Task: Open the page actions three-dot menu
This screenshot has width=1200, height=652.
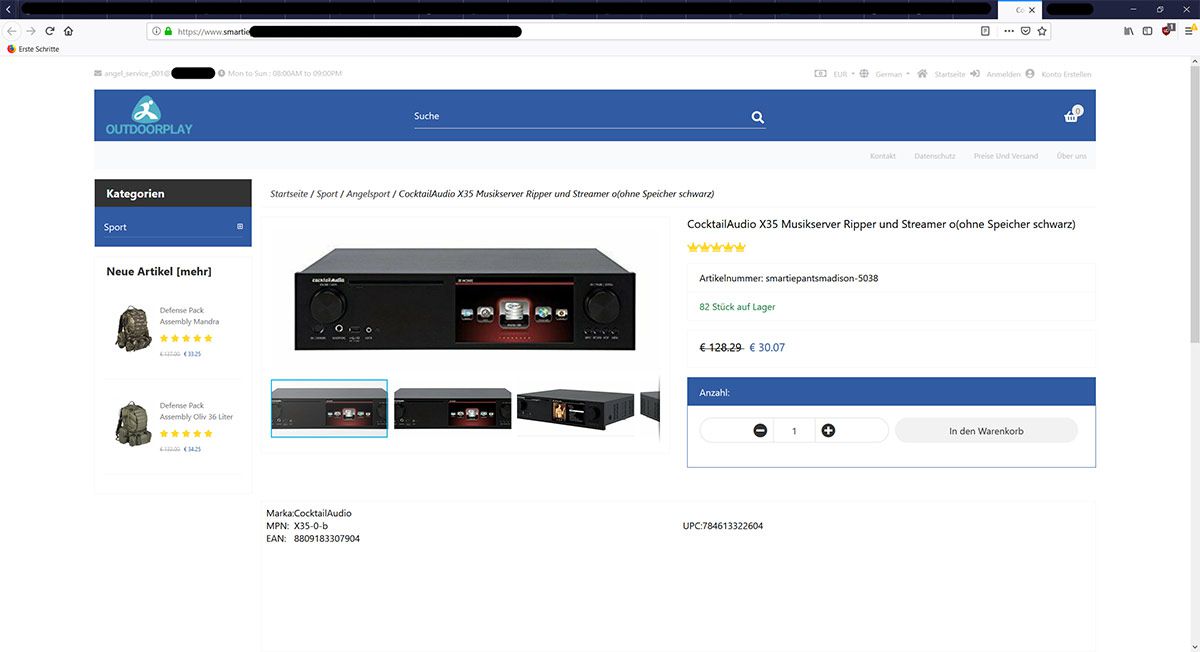Action: (x=1008, y=31)
